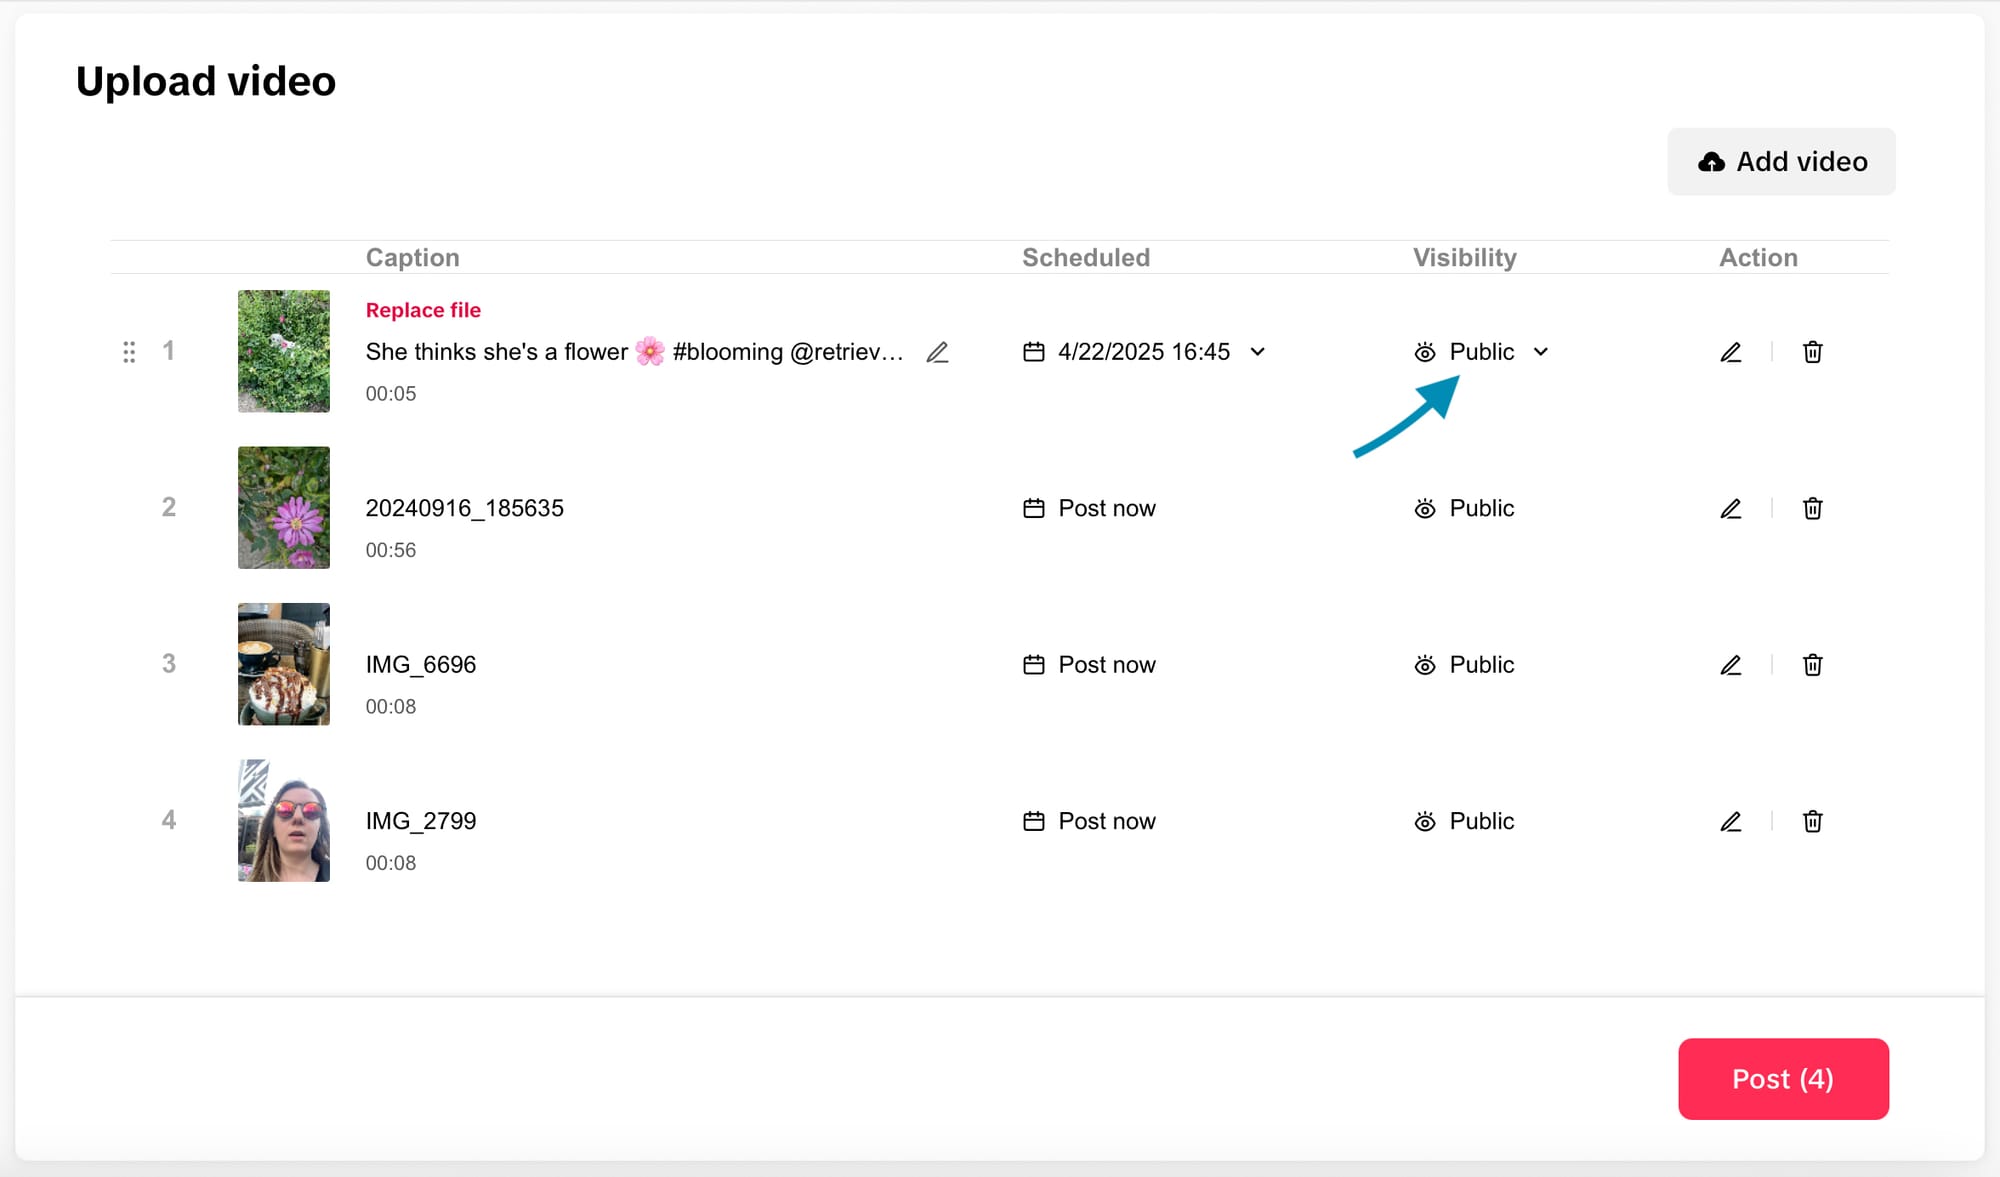Edit the first video with pencil action icon

[1731, 352]
